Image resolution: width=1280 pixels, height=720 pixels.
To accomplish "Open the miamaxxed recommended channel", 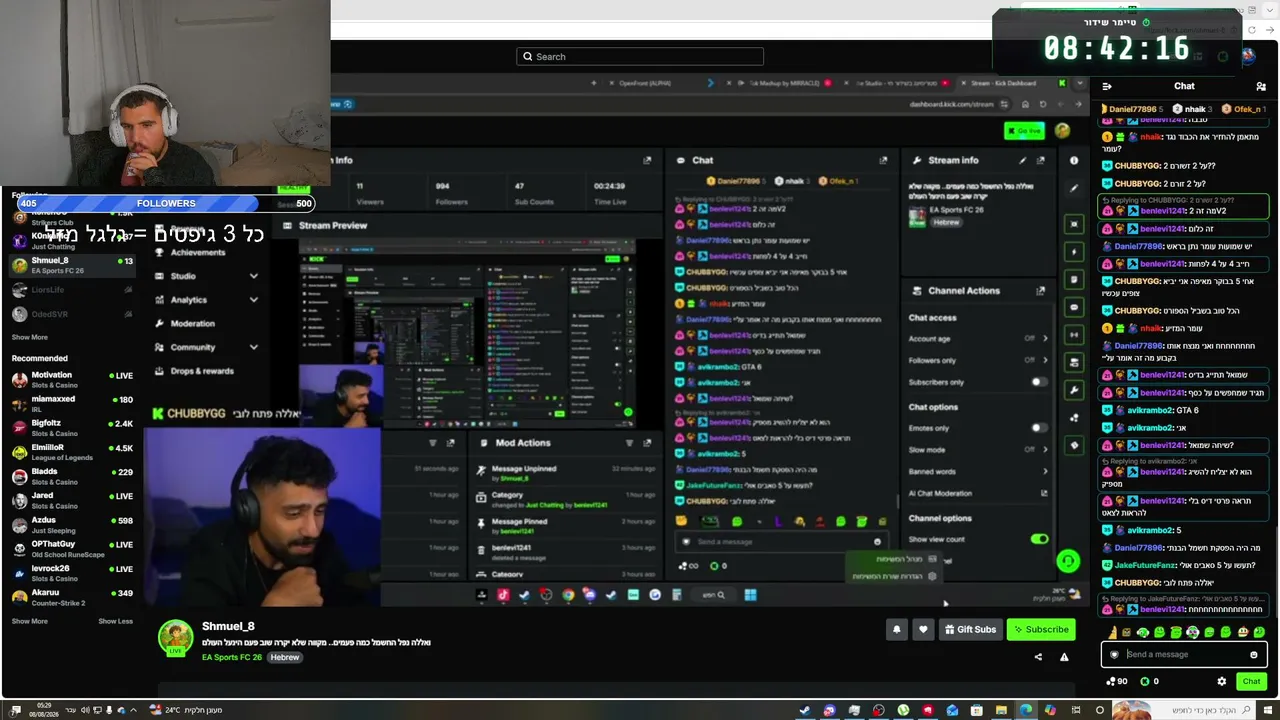I will 72,404.
